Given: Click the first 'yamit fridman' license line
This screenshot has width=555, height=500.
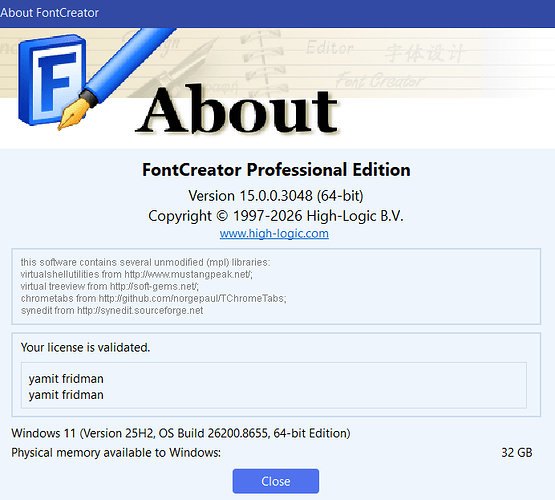Looking at the screenshot, I should [x=66, y=379].
